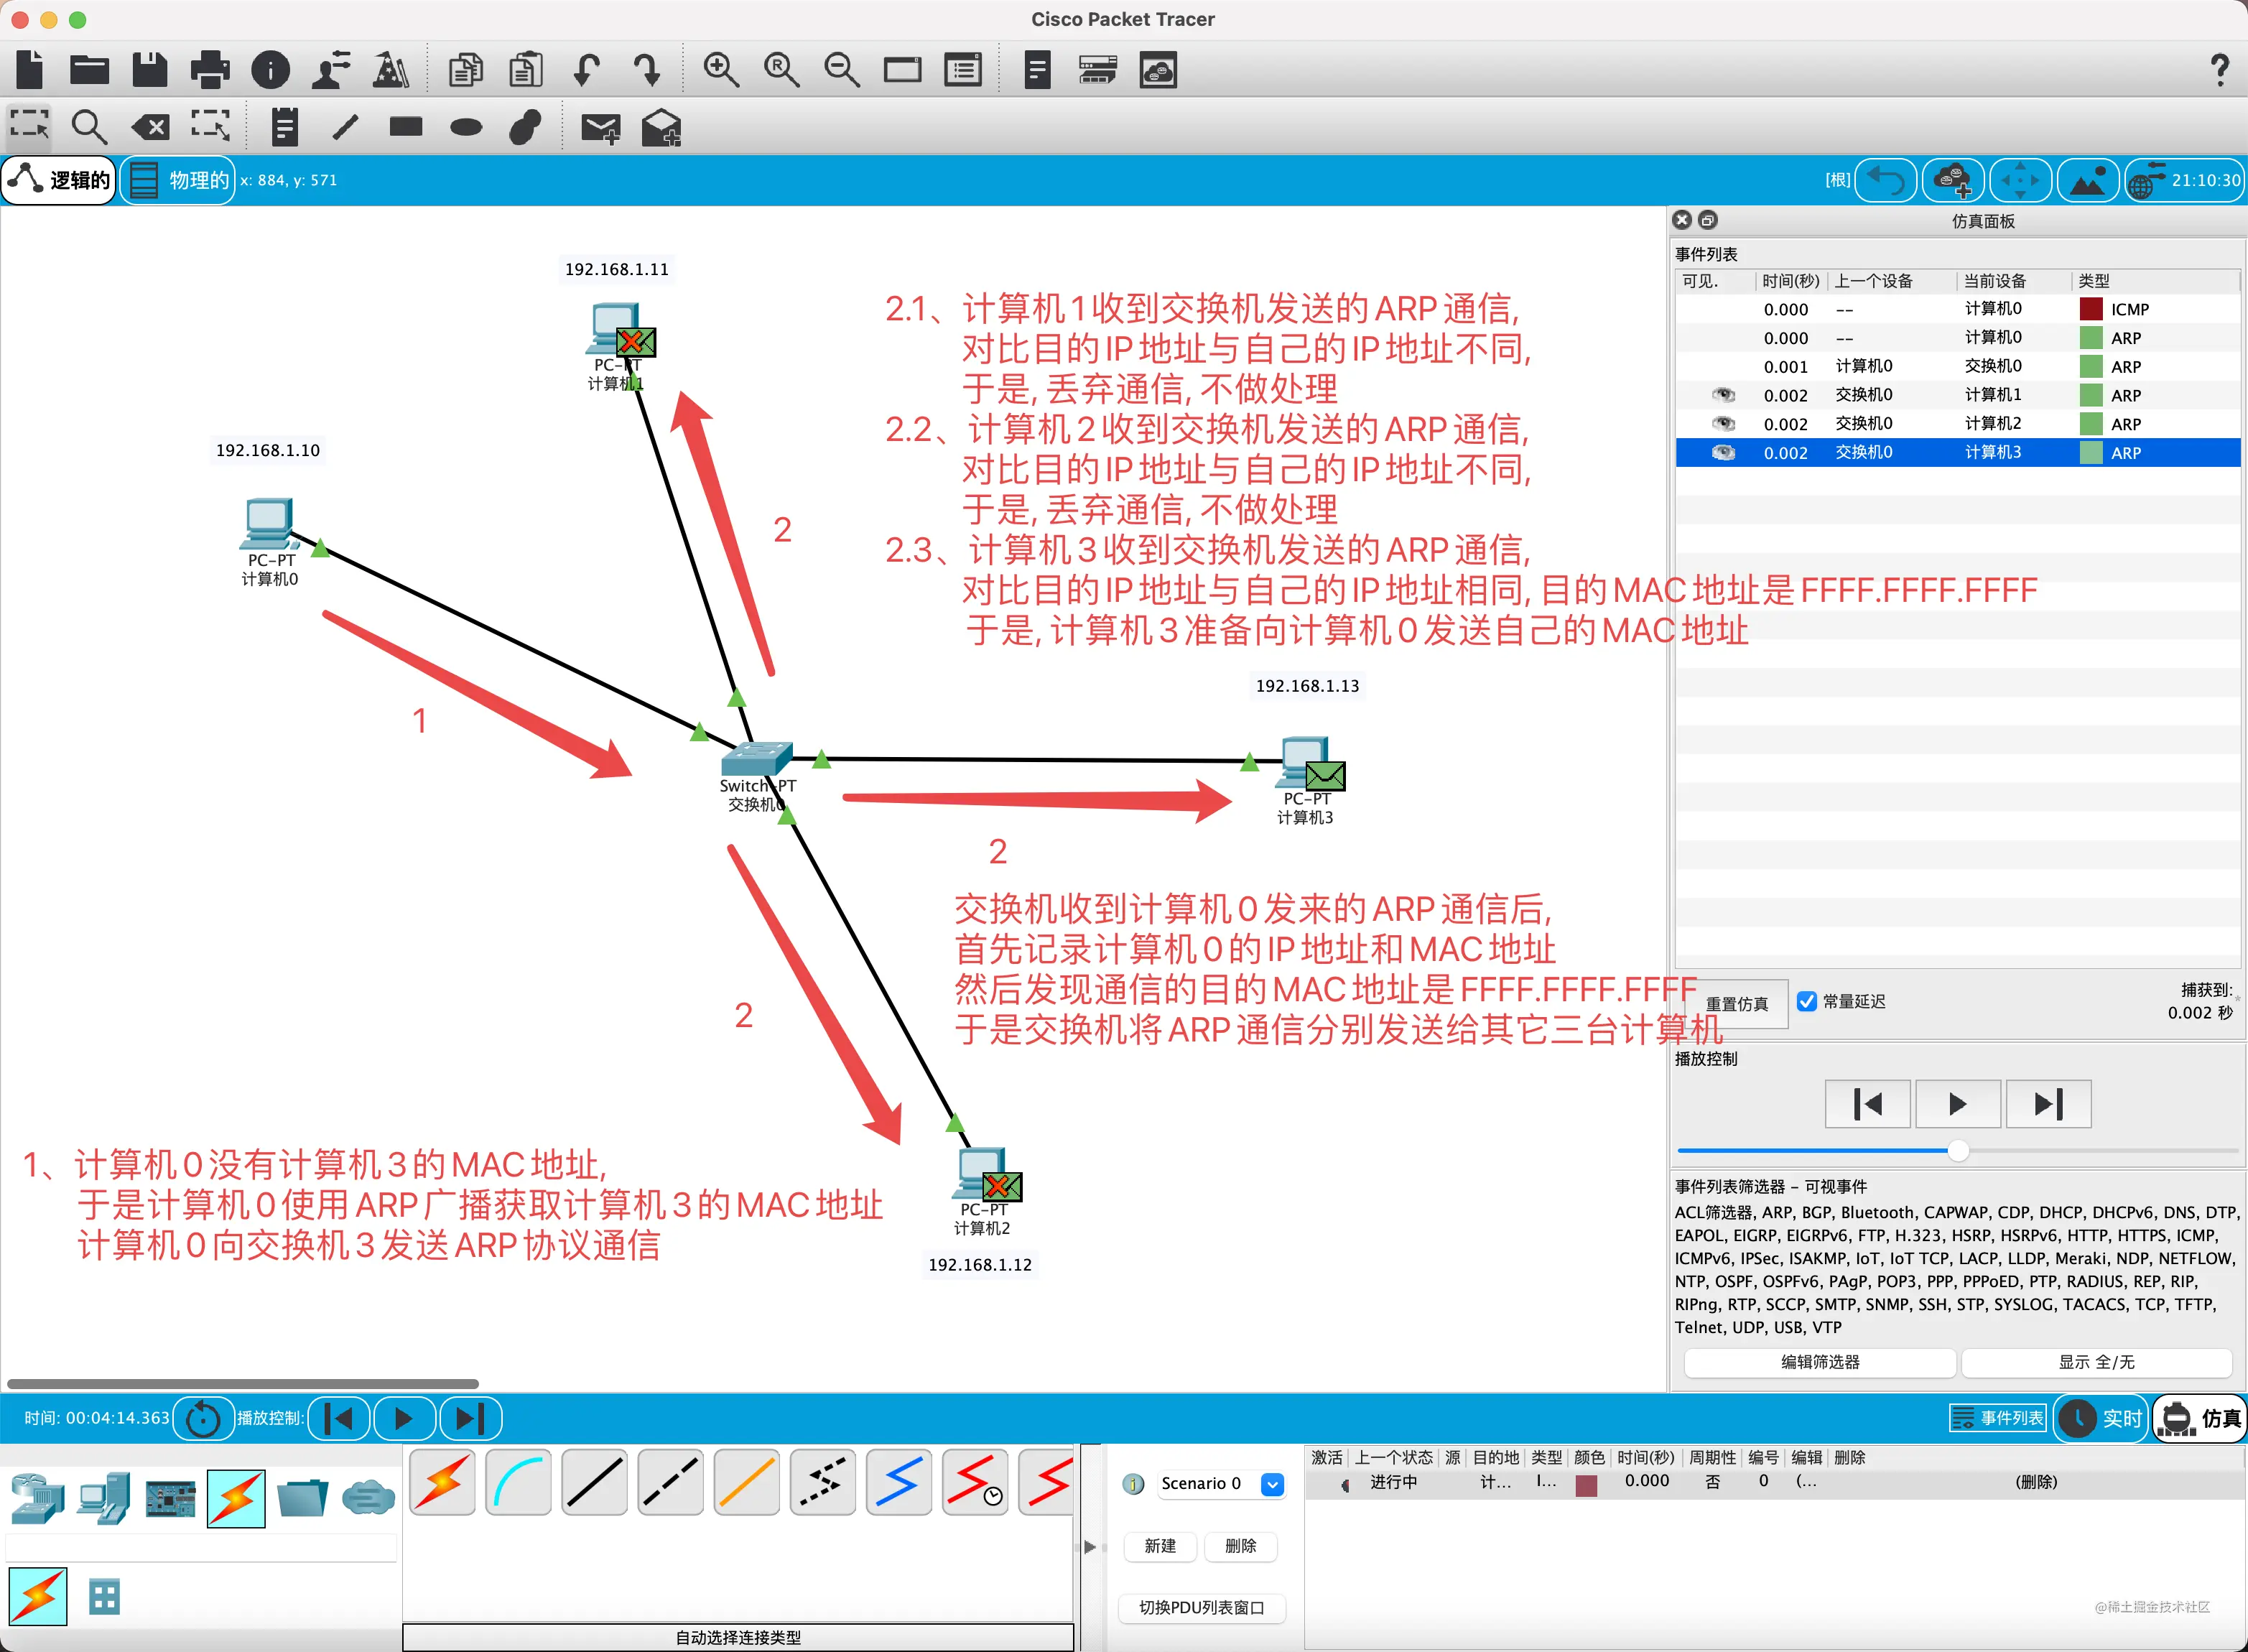Choose the copper straight-through cable icon

point(595,1482)
